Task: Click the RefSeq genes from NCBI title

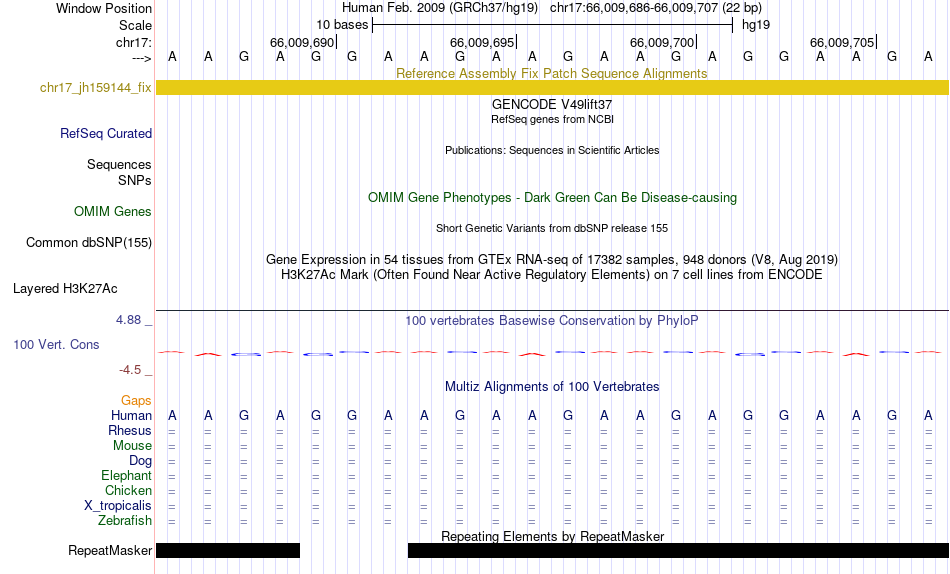Action: pyautogui.click(x=552, y=119)
